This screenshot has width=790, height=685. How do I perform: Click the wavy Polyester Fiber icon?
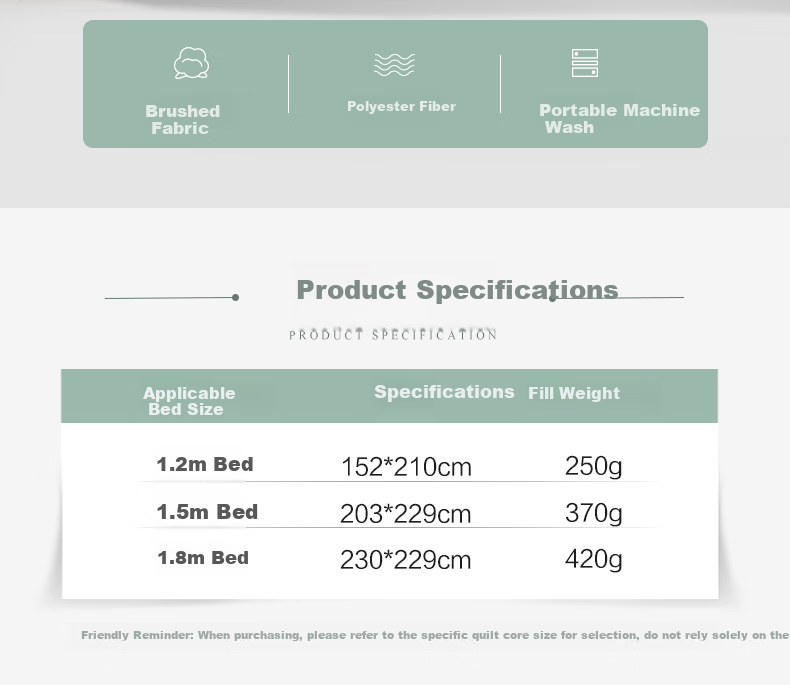[394, 64]
